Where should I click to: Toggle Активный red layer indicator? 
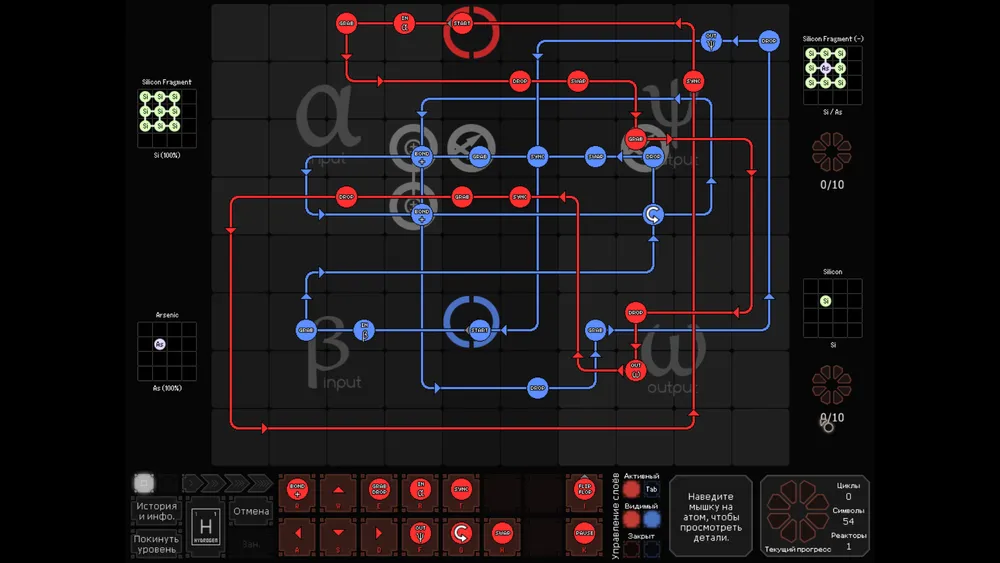[631, 490]
